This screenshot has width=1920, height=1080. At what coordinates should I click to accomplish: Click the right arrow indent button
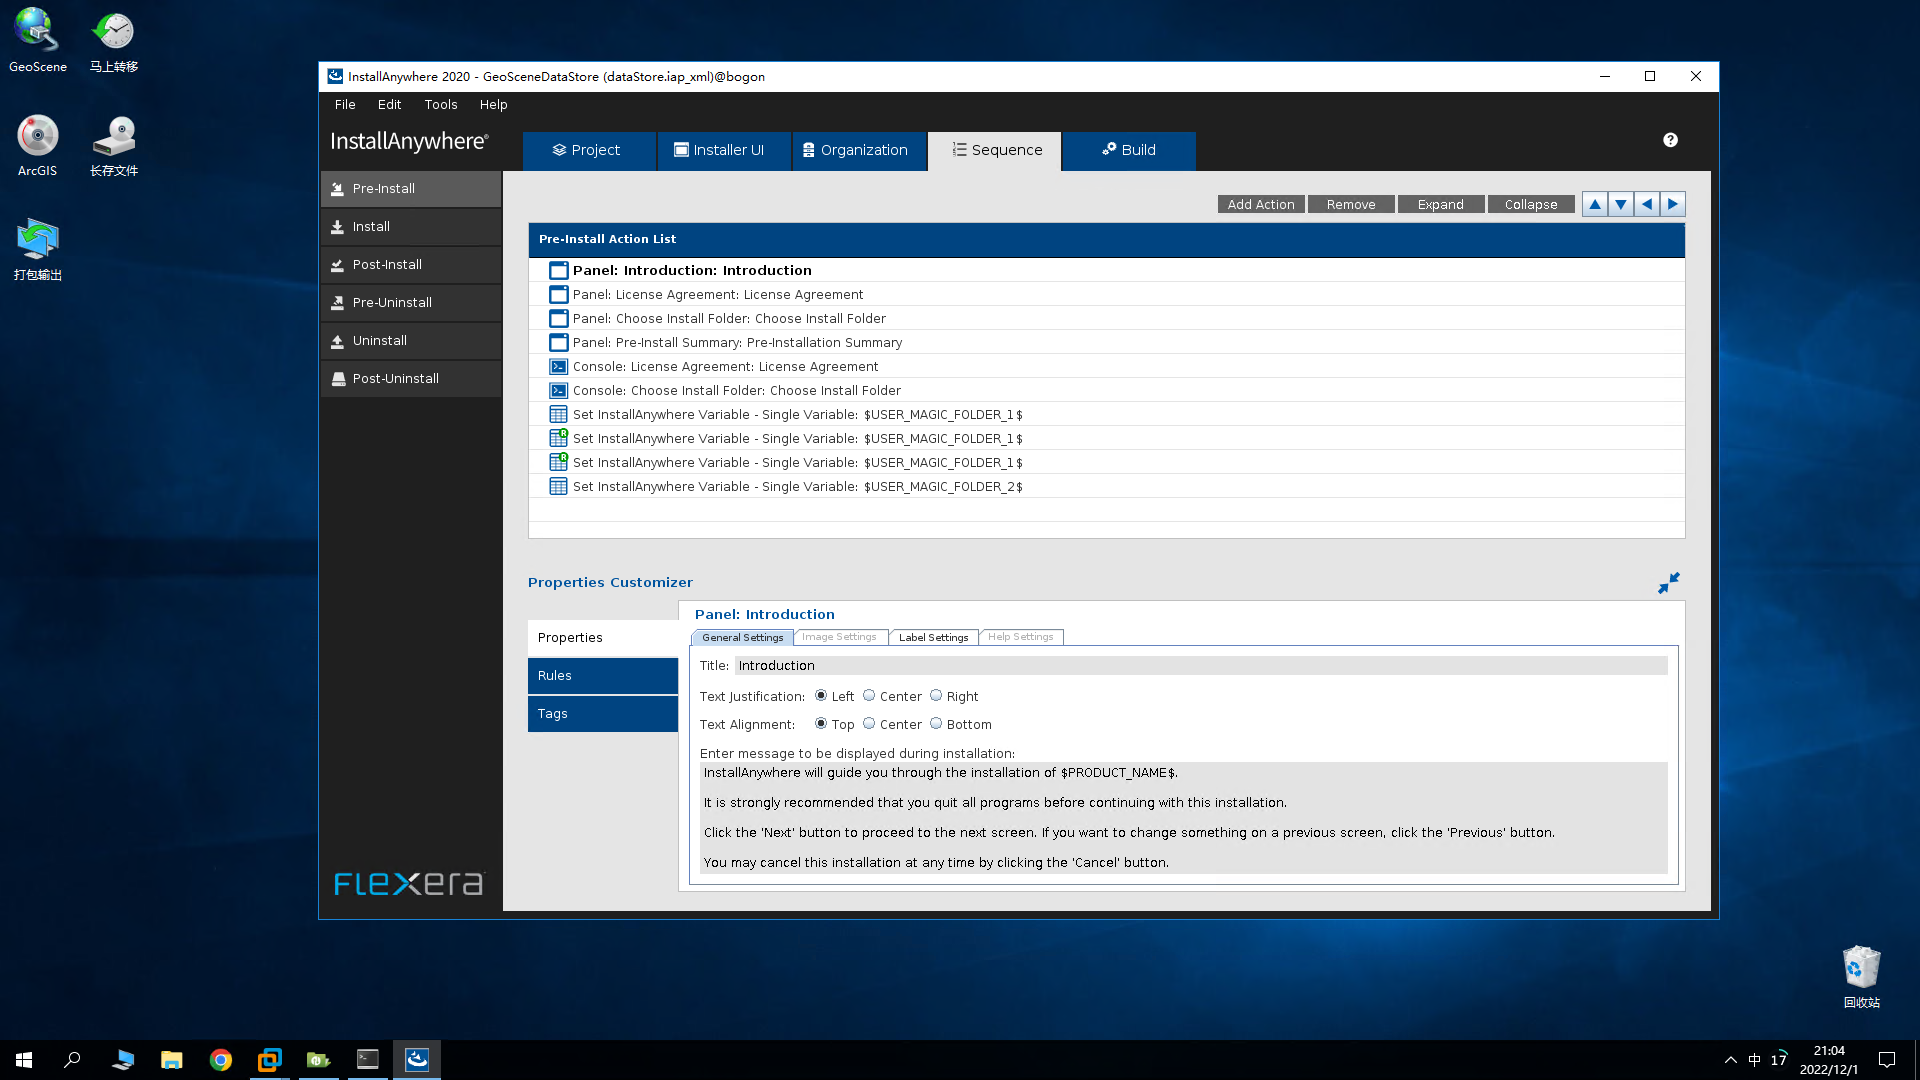tap(1673, 204)
